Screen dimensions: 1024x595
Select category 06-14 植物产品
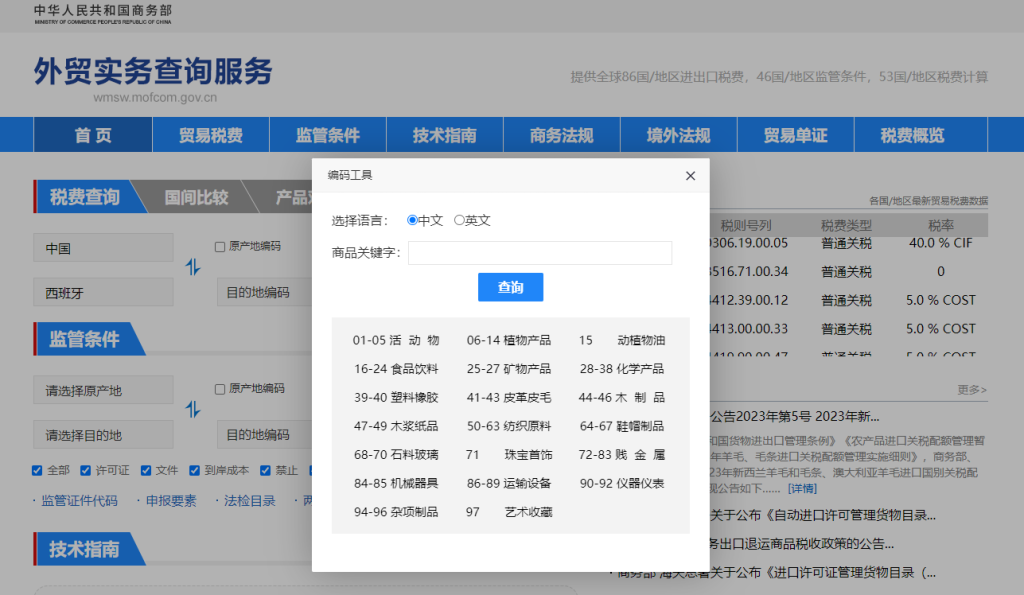point(509,340)
